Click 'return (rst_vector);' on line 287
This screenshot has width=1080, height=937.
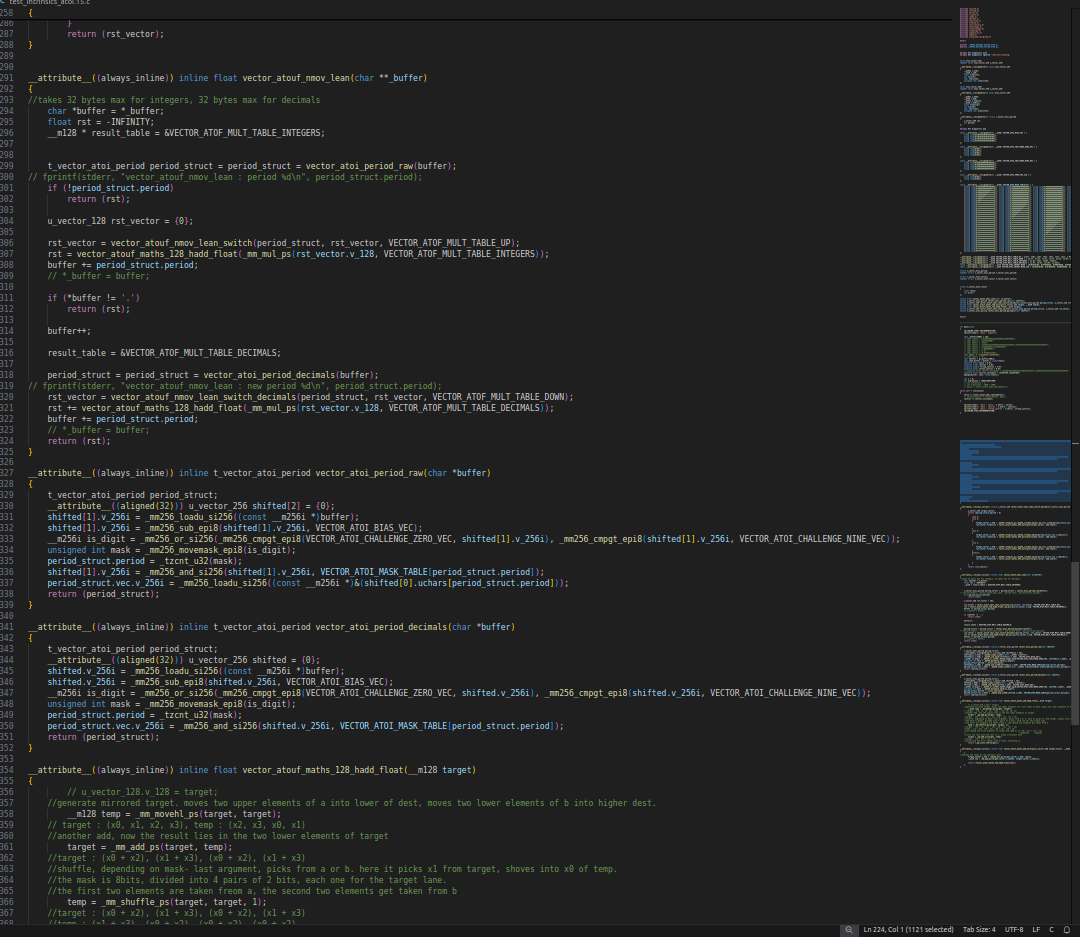(x=116, y=34)
